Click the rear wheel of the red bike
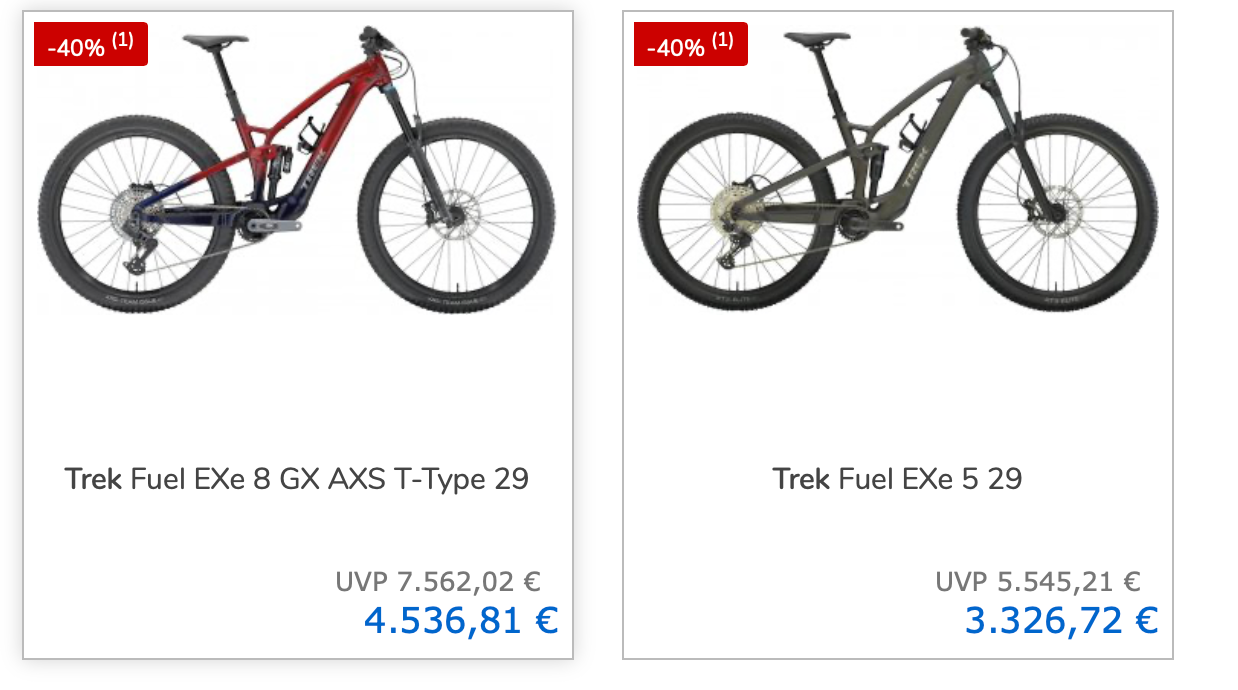The height and width of the screenshot is (690, 1238). 126,213
